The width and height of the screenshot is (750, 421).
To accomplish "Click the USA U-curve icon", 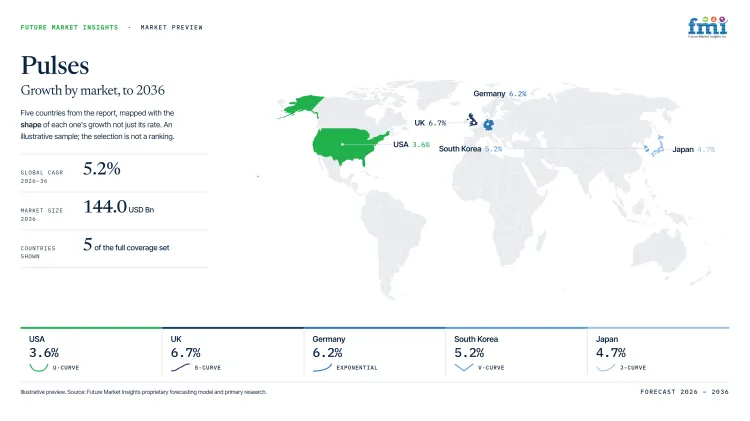I will click(x=39, y=367).
